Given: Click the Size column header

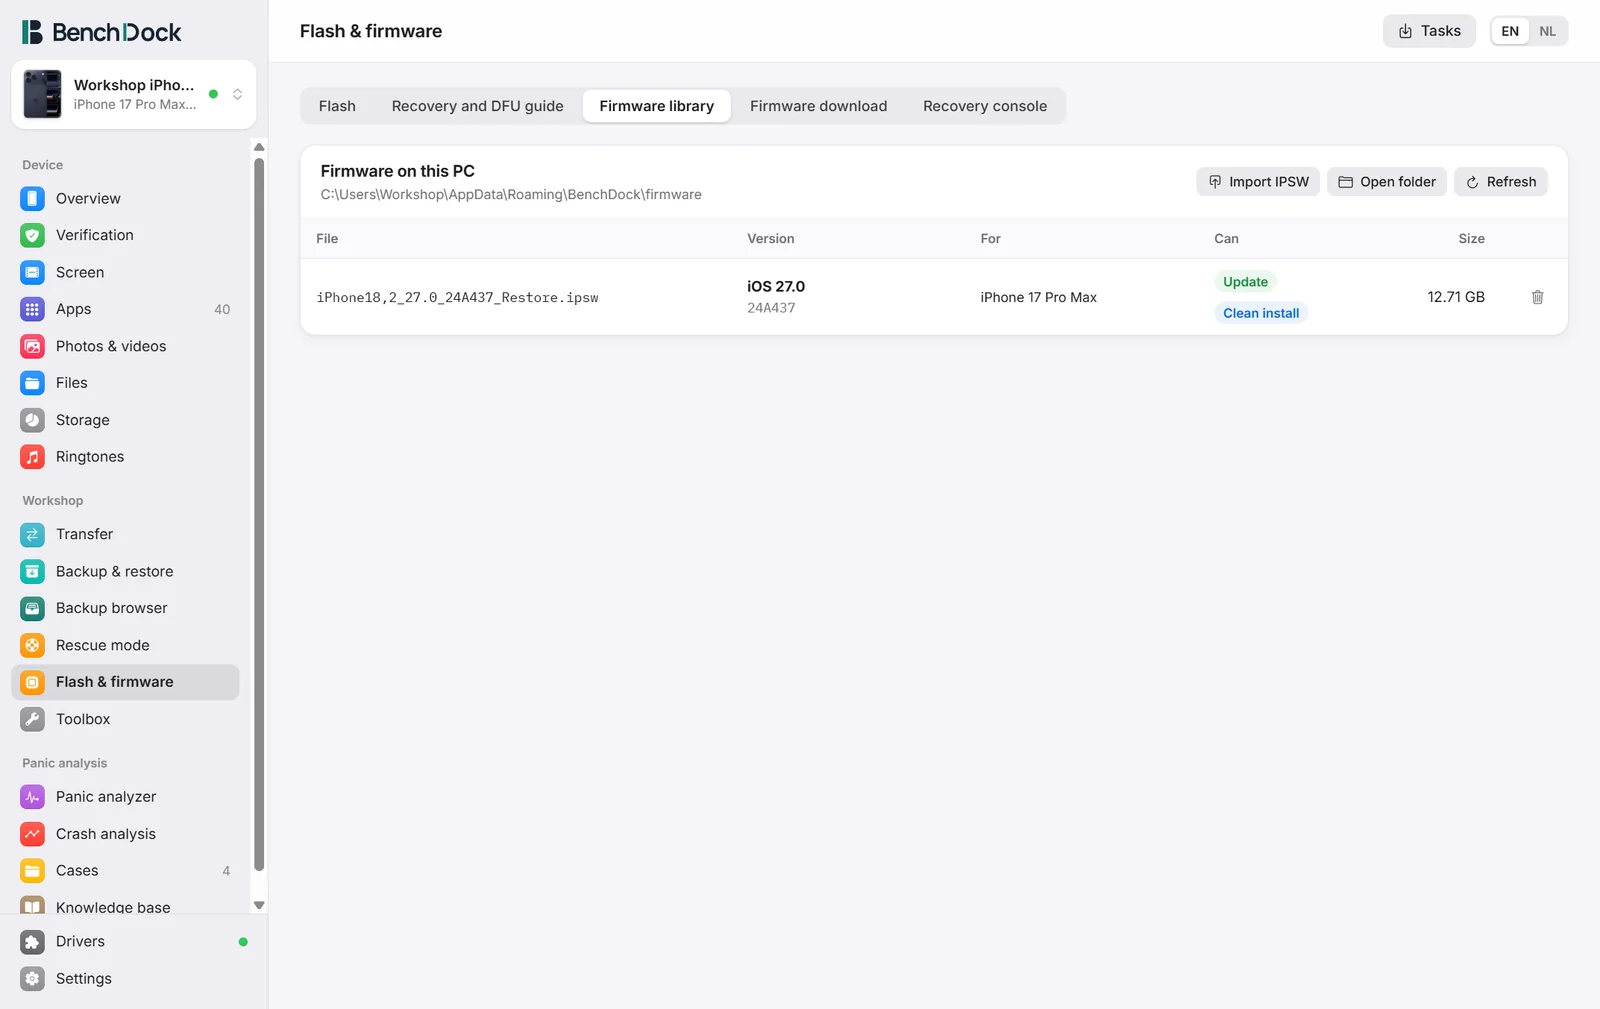Looking at the screenshot, I should [x=1471, y=239].
